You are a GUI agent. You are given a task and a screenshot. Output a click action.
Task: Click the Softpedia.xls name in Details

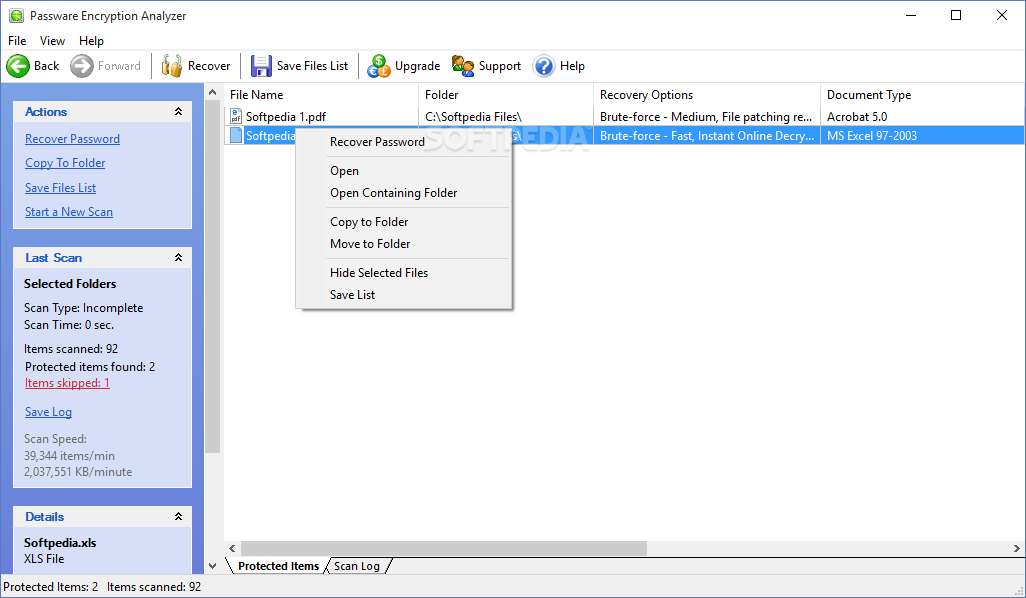coord(60,543)
